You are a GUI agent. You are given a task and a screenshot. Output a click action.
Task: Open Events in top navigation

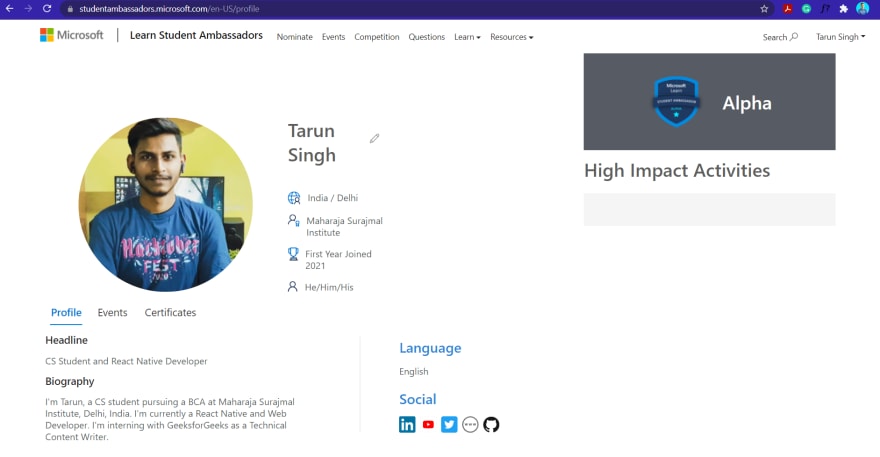pyautogui.click(x=333, y=36)
